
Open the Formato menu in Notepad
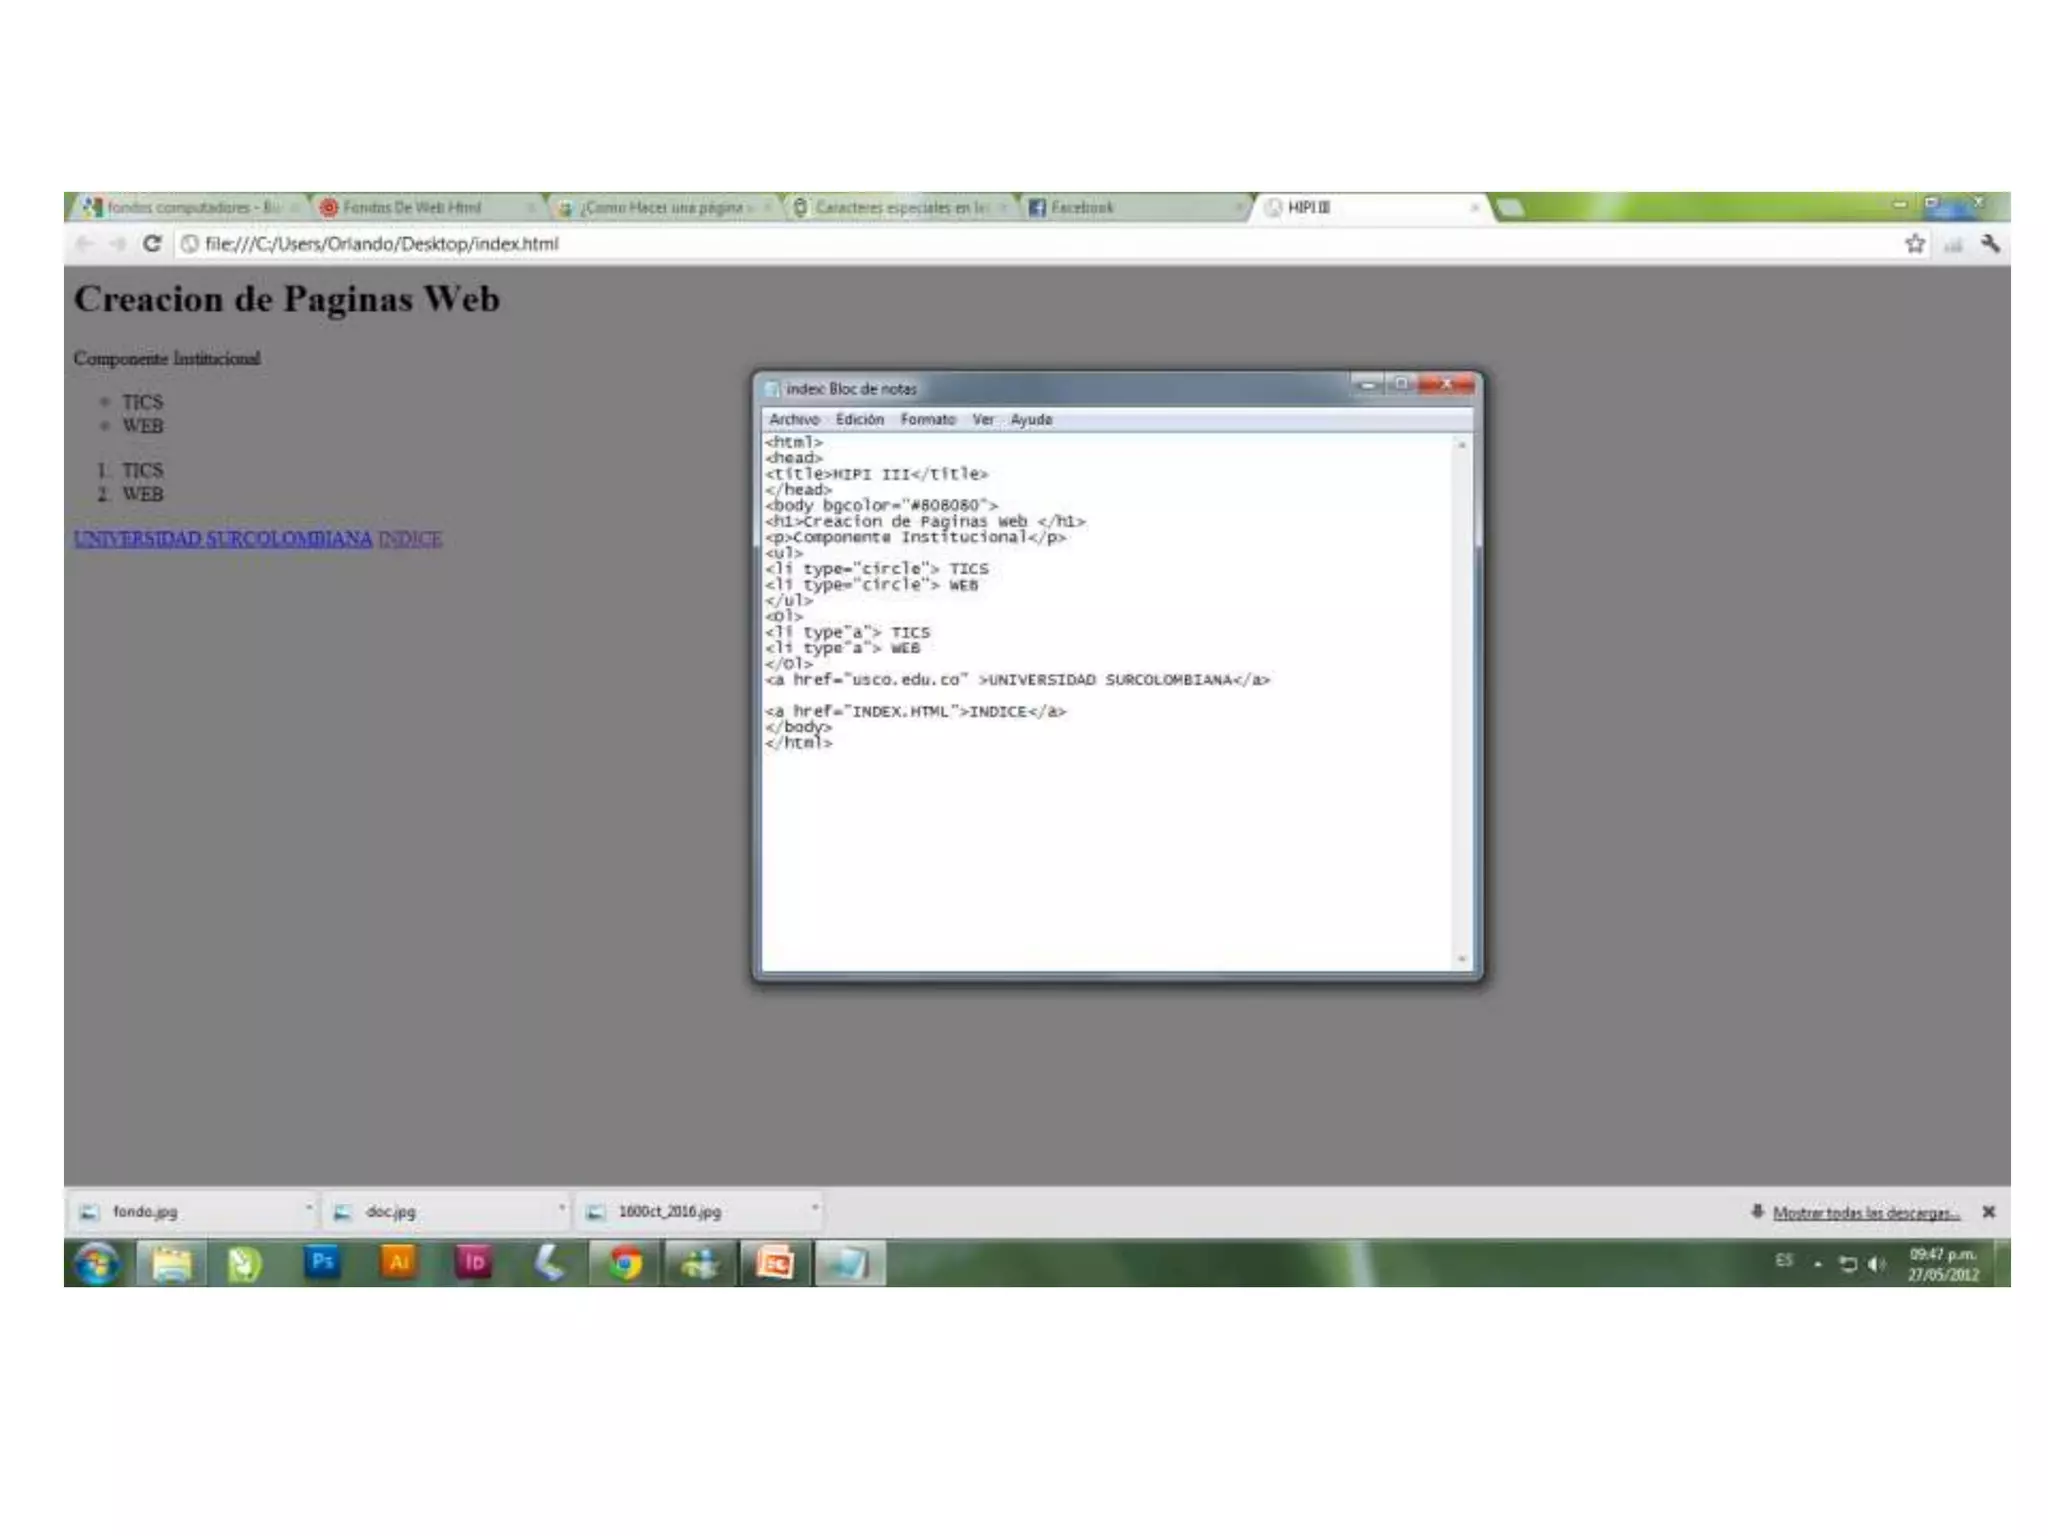(x=928, y=420)
